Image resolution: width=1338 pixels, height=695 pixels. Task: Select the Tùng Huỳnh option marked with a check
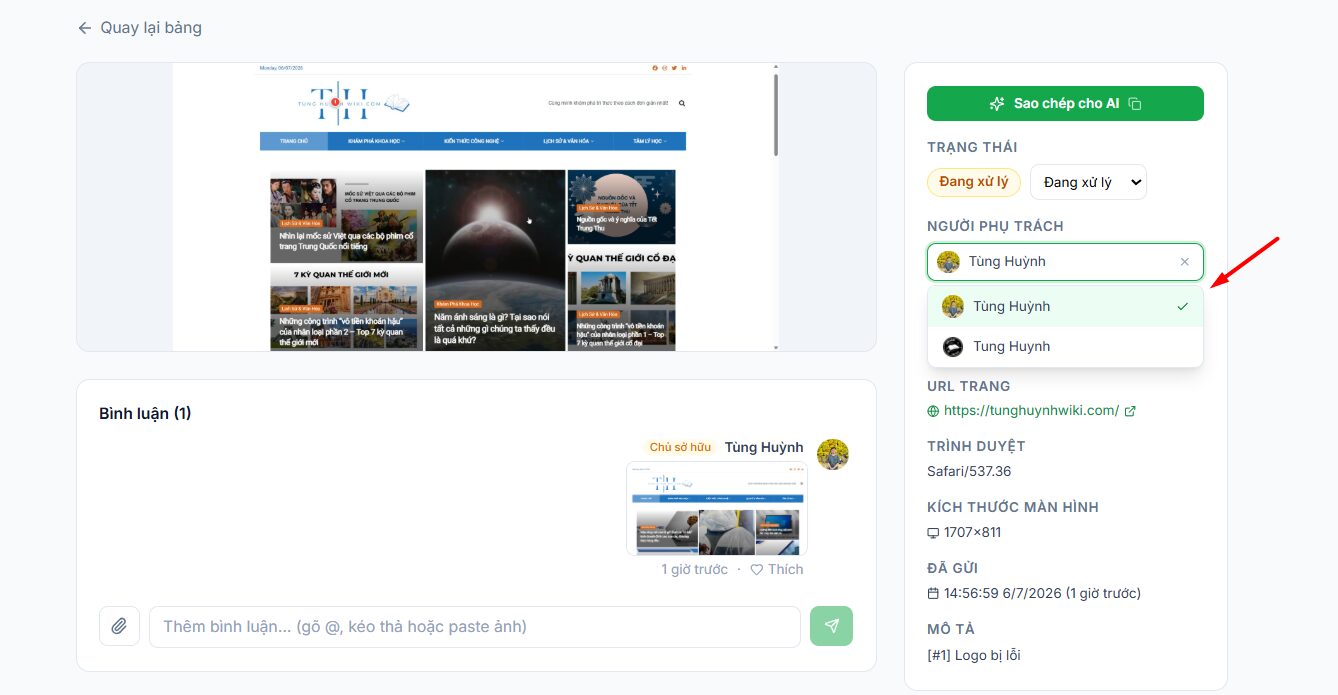(x=1065, y=306)
